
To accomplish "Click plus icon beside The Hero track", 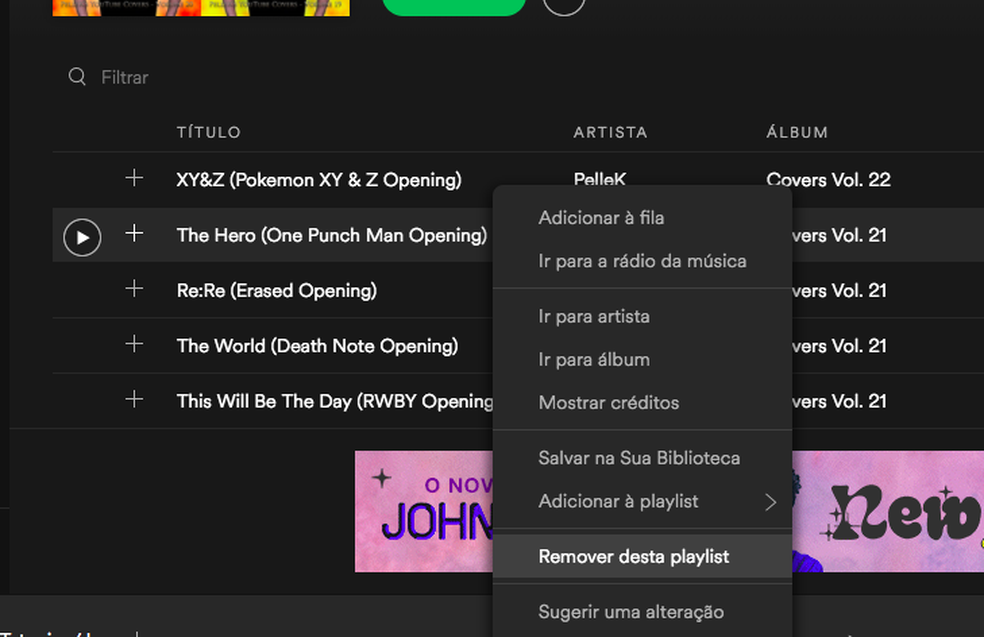I will 134,233.
